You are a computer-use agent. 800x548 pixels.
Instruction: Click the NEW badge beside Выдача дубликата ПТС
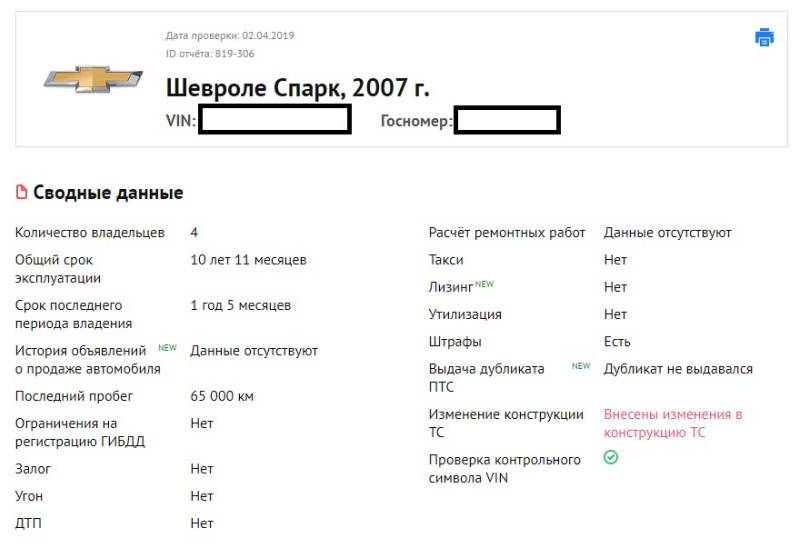pos(580,366)
